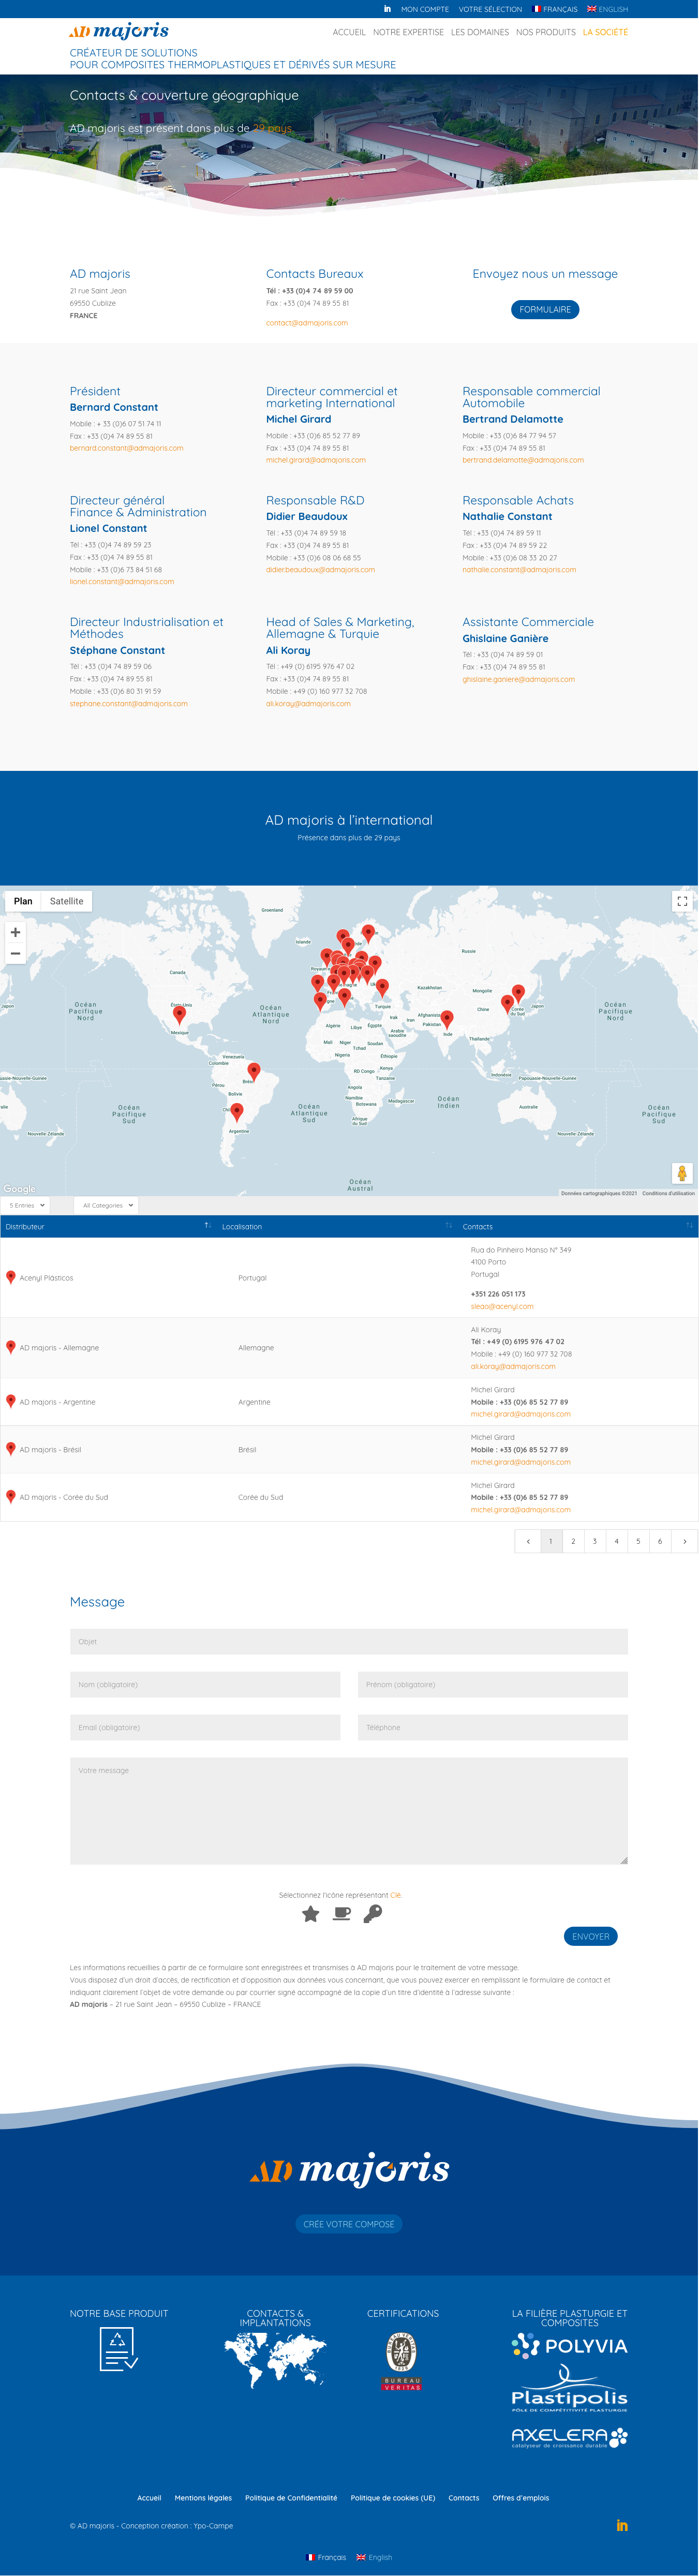Image resolution: width=699 pixels, height=2576 pixels.
Task: Email bernard.constant@admajoris.com link
Action: [x=127, y=448]
